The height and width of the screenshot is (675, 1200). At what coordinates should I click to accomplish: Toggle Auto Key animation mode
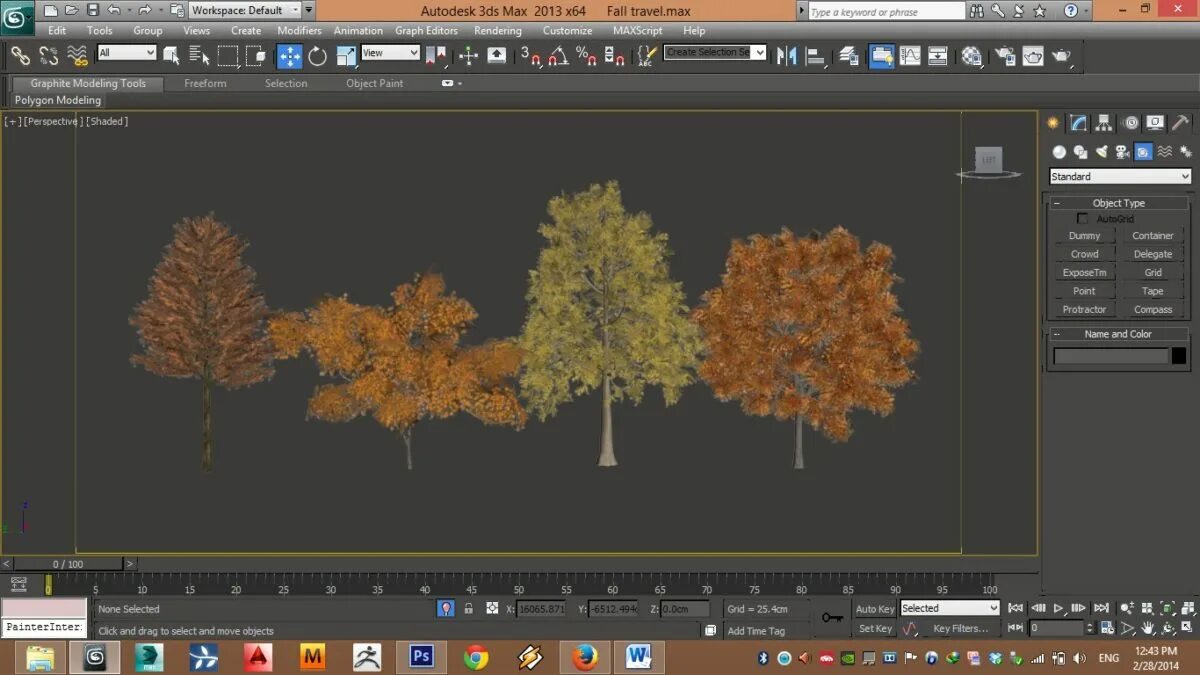(x=875, y=608)
